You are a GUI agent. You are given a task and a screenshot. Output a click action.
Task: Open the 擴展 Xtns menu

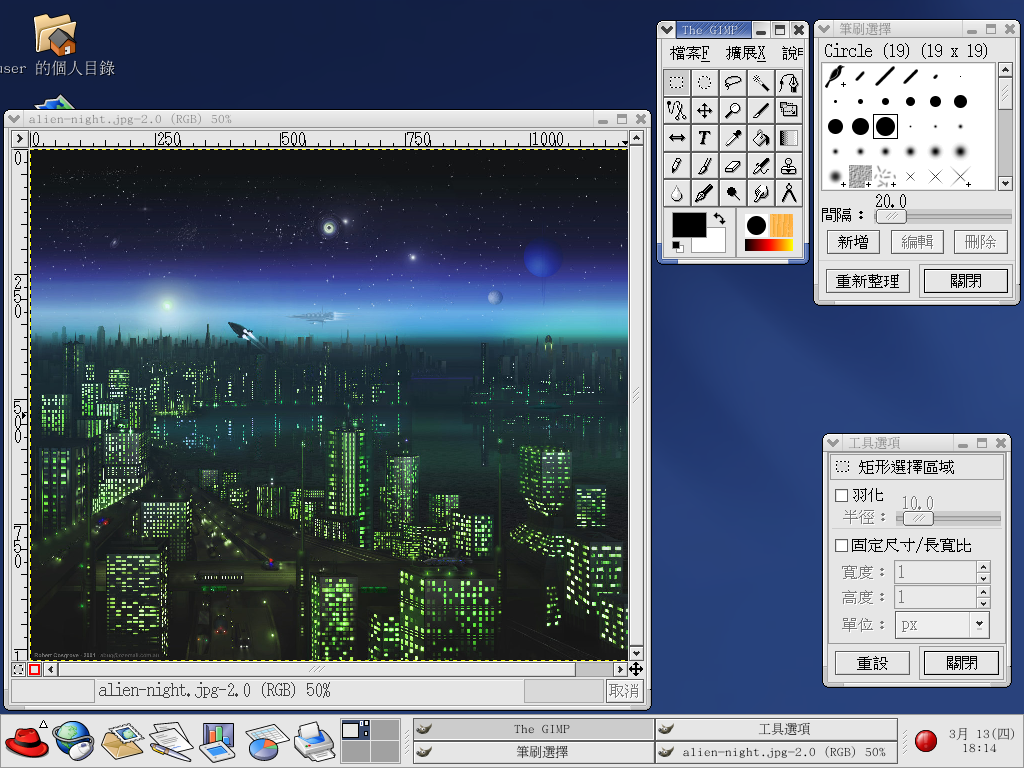[745, 53]
